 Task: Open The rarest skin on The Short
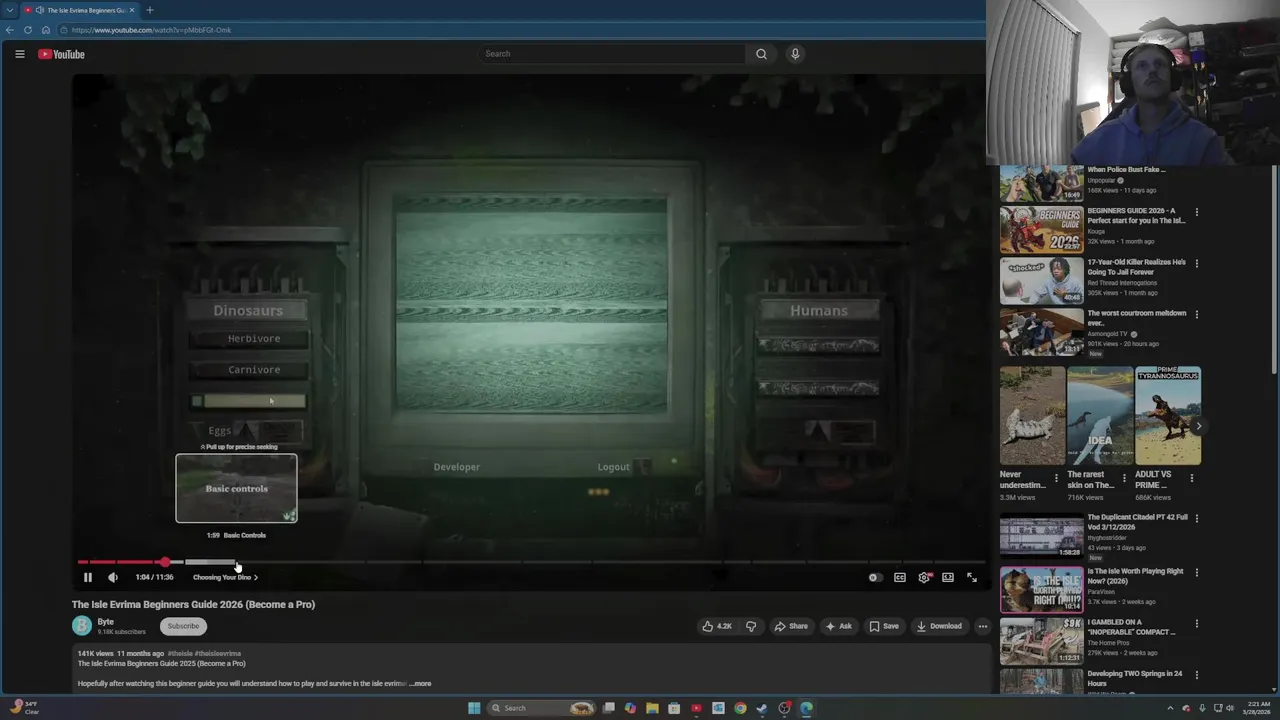[1100, 416]
